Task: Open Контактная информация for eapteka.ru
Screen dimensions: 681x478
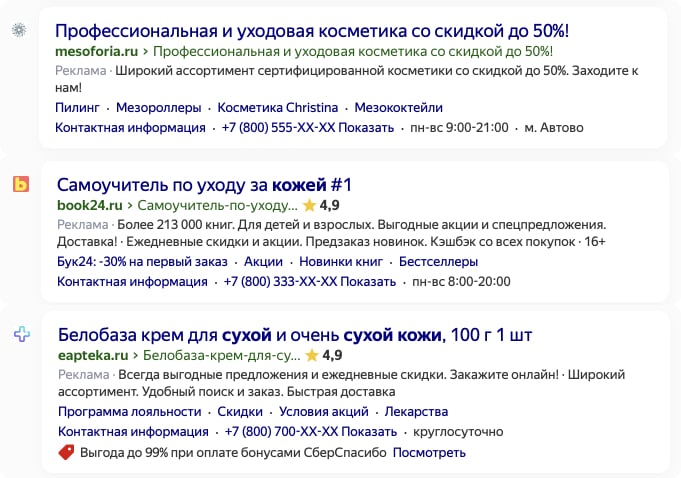Action: tap(133, 432)
